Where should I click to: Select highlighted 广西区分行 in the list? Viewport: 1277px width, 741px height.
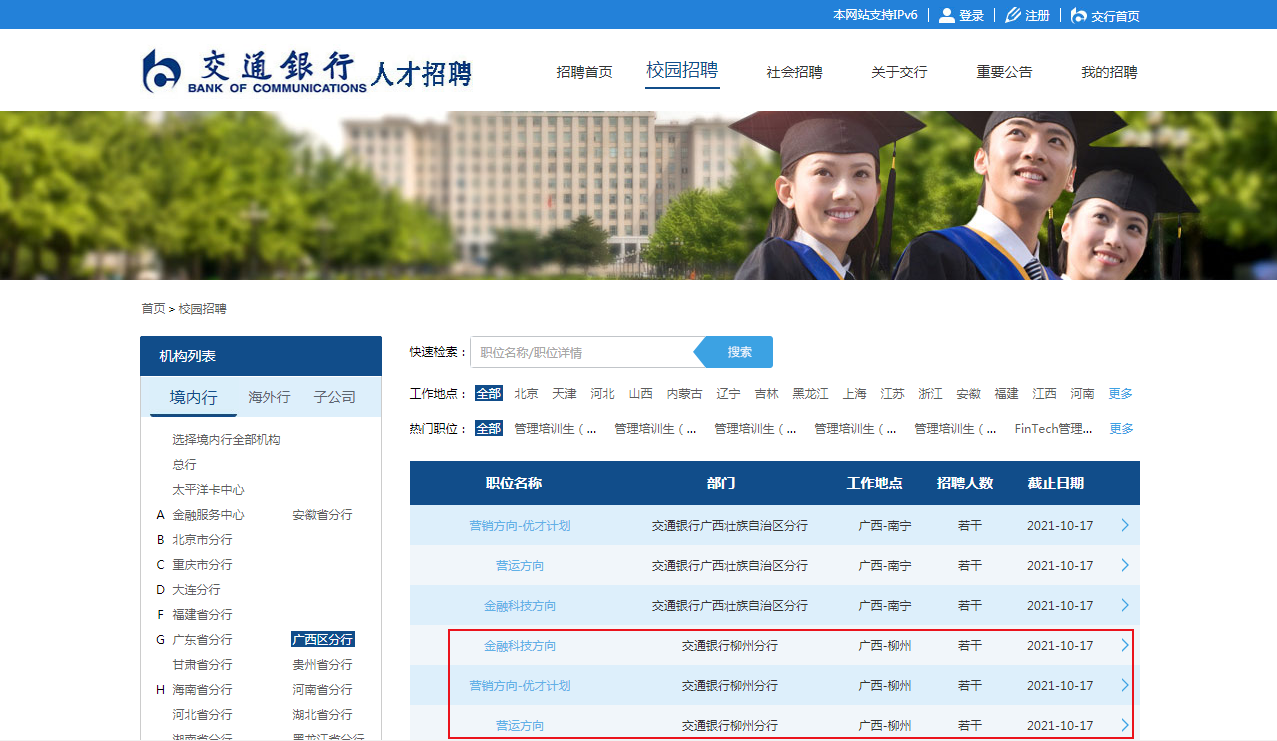(x=323, y=640)
